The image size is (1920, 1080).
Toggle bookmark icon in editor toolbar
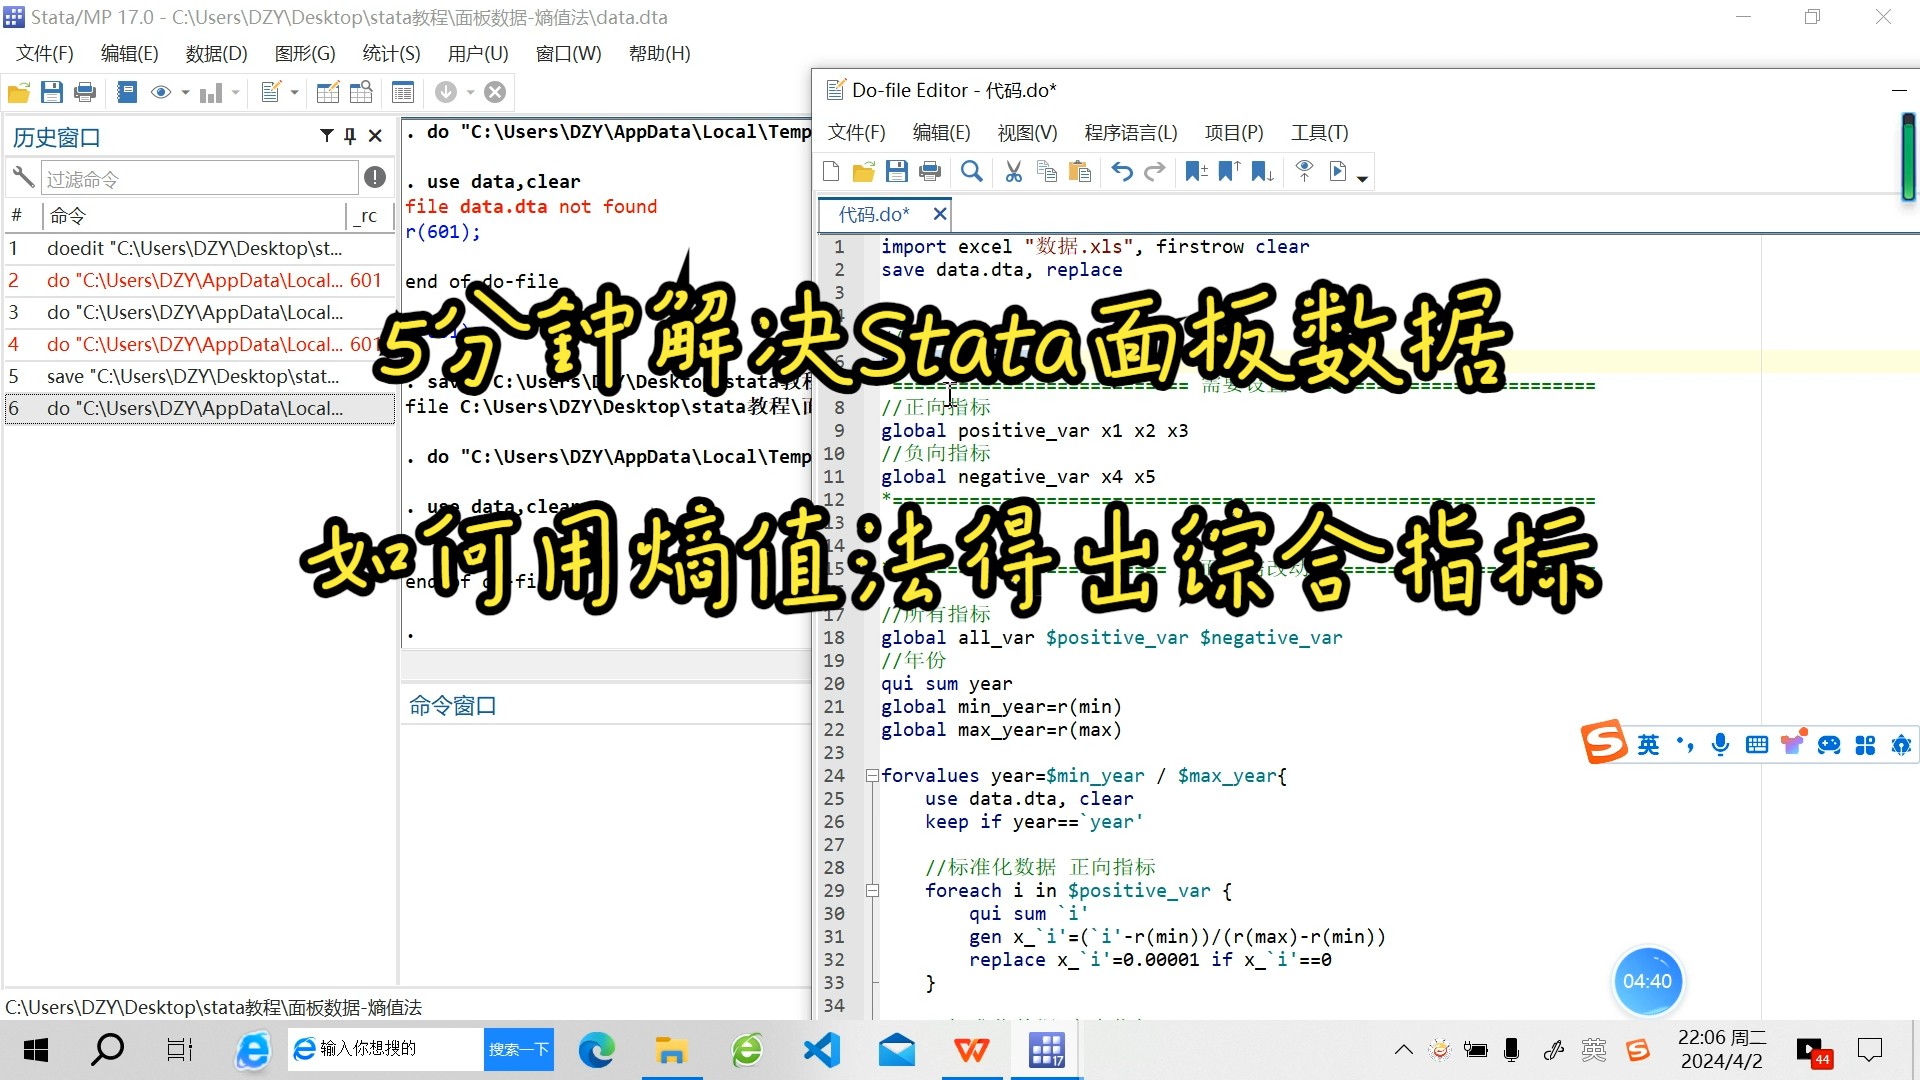pos(1196,172)
